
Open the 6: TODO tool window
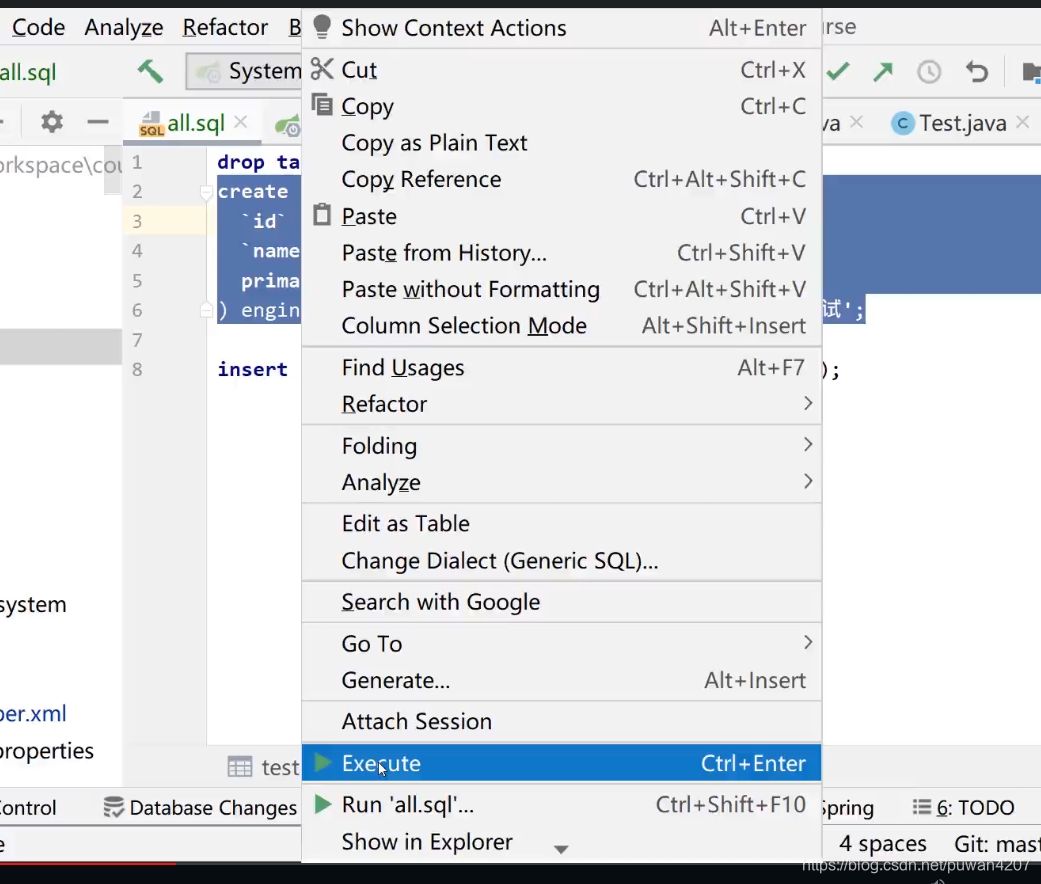963,807
